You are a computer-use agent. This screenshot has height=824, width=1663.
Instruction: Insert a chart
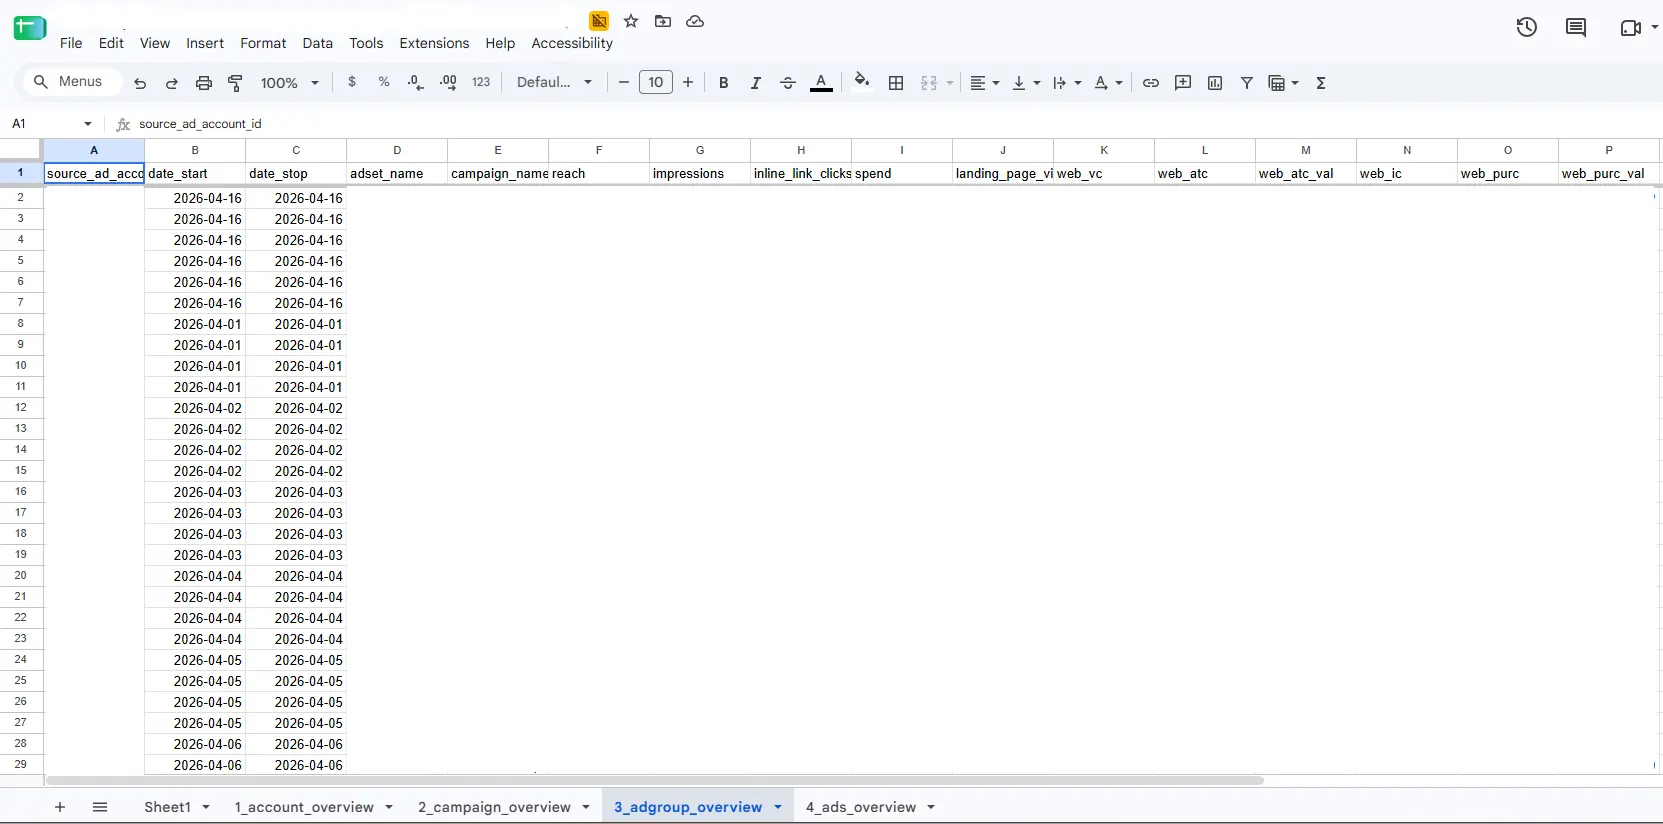point(1215,83)
